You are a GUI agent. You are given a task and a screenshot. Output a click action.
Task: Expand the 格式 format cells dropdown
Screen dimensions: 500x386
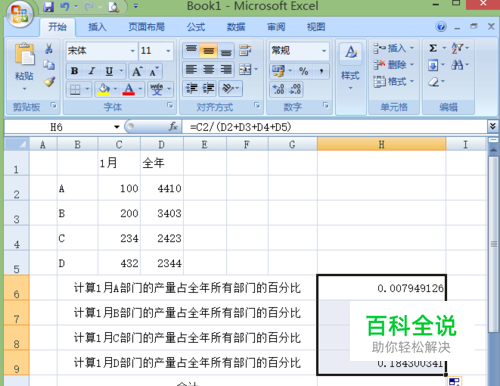[412, 81]
